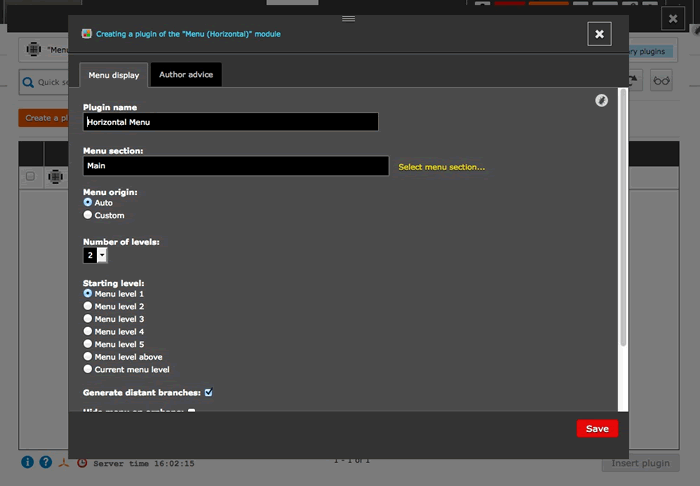Uncheck Generate distant branches
The height and width of the screenshot is (486, 700).
pos(208,393)
